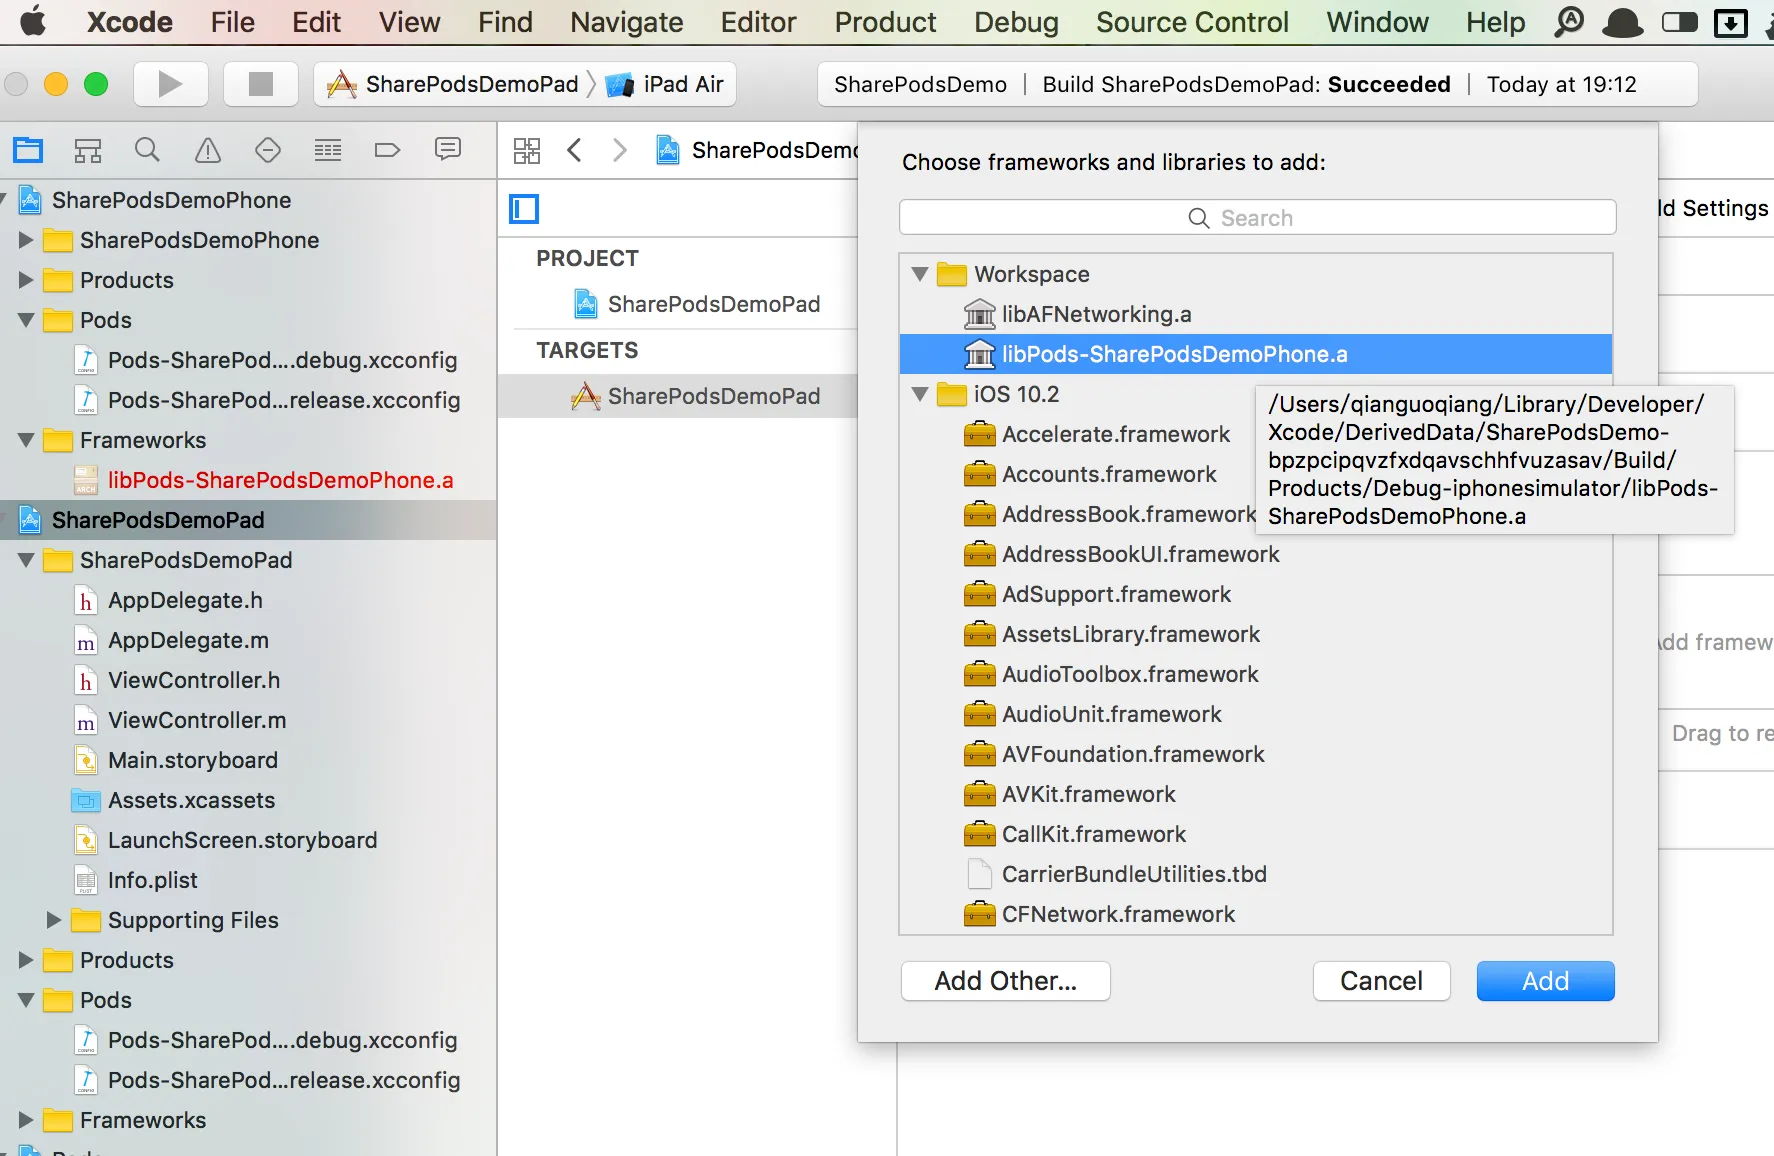Screen dimensions: 1774x1156
Task: Open the Navigate menu
Action: pos(627,22)
